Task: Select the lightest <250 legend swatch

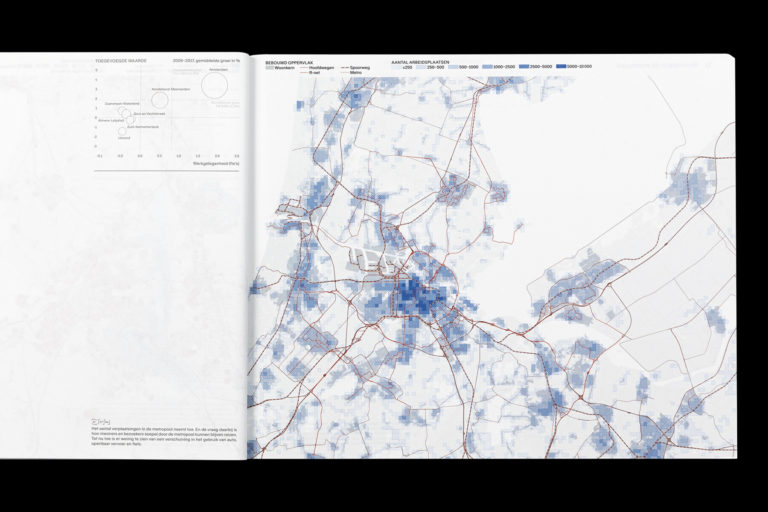Action: (396, 66)
